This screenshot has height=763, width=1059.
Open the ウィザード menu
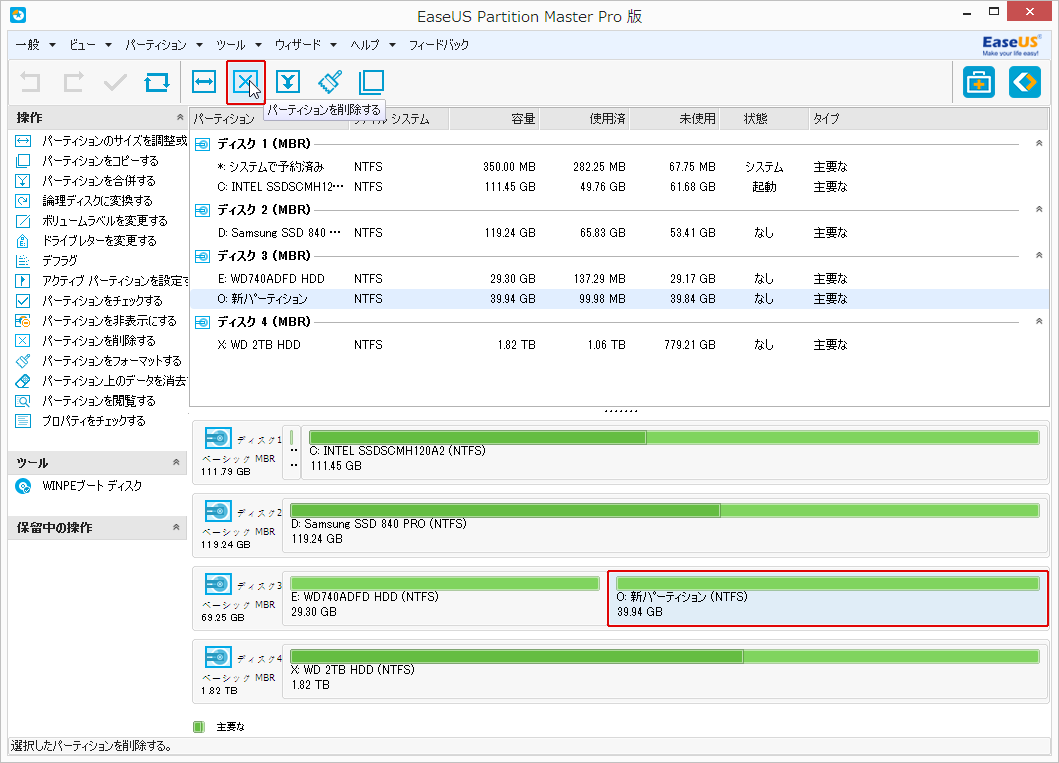305,45
